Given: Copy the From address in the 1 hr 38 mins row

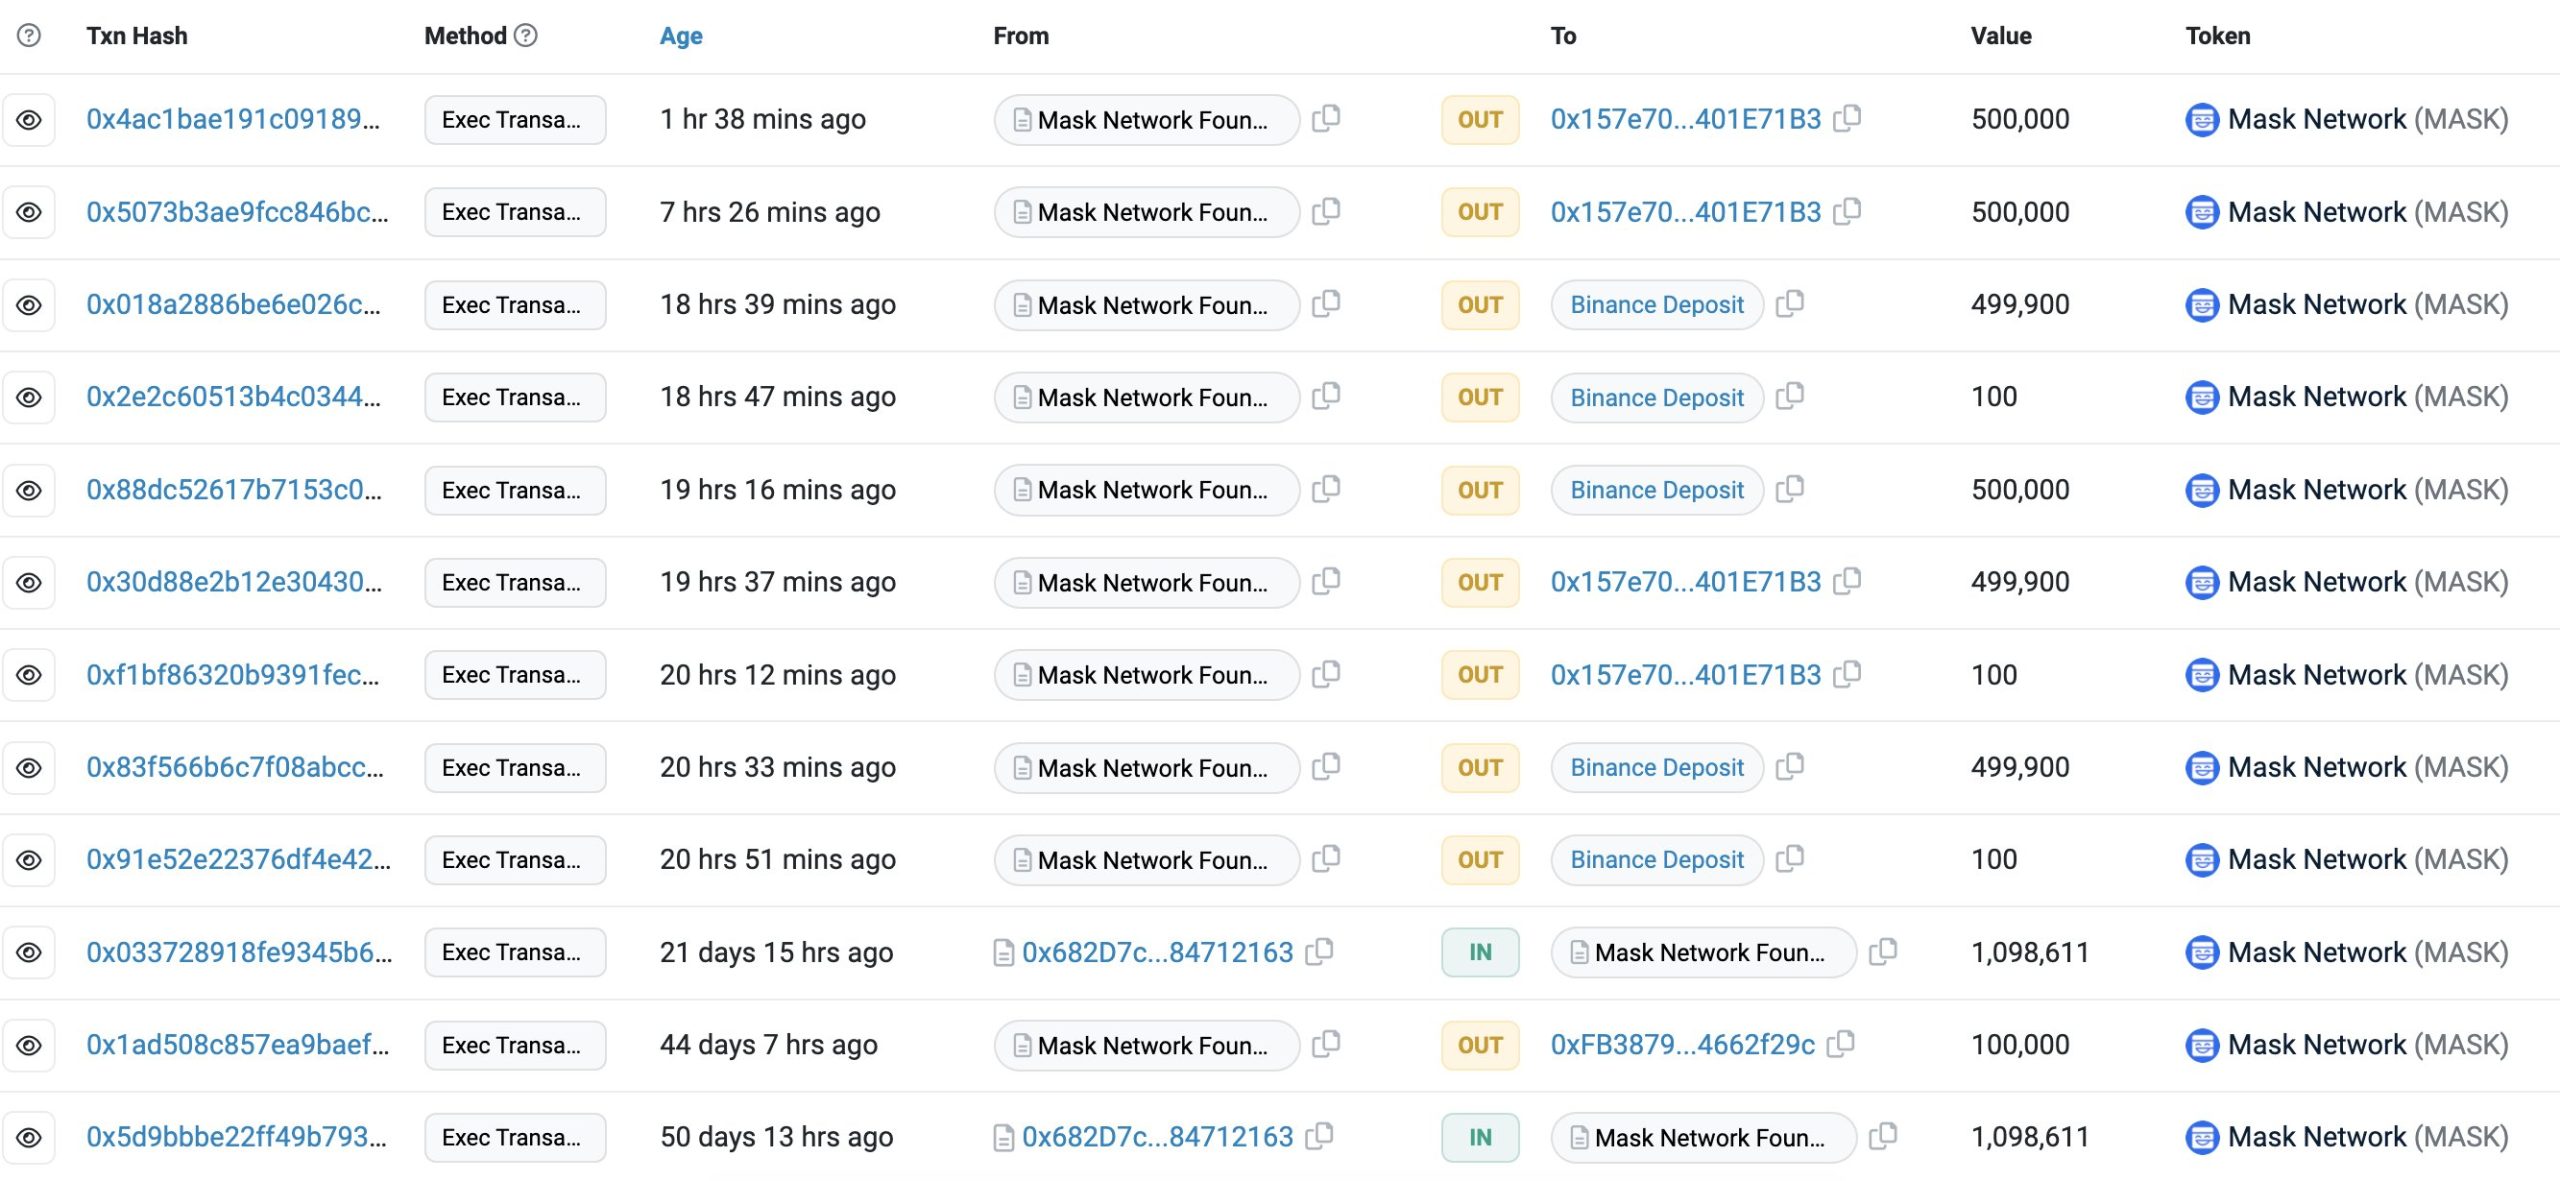Looking at the screenshot, I should pos(1326,118).
